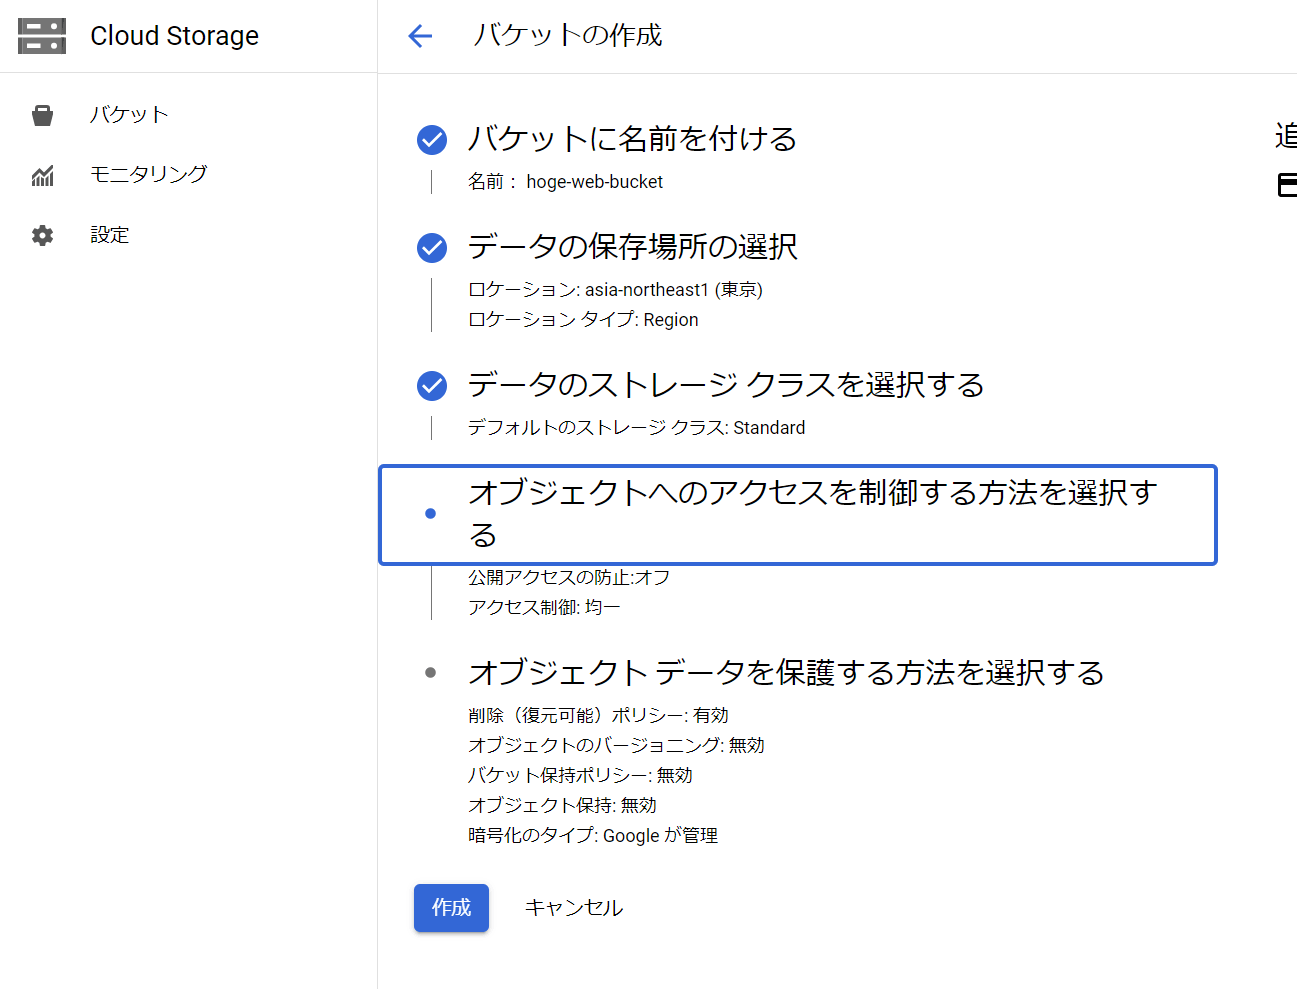Image resolution: width=1297 pixels, height=989 pixels.
Task: Open the バケット menu item
Action: point(129,115)
